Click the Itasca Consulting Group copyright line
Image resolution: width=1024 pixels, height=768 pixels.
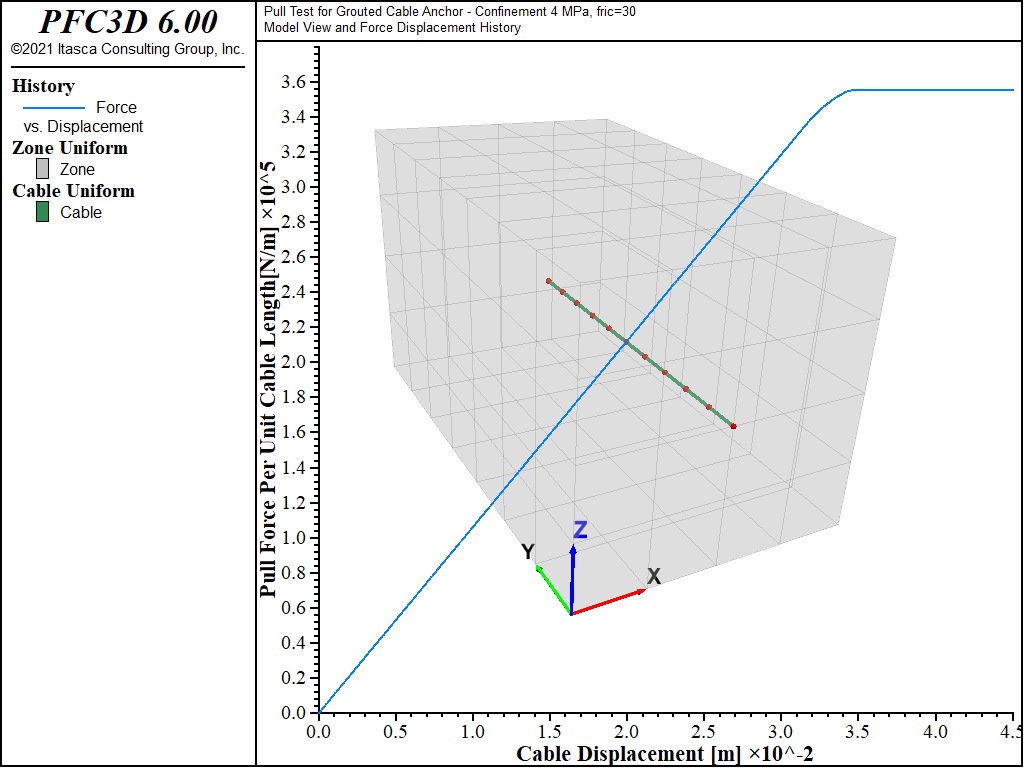point(128,50)
